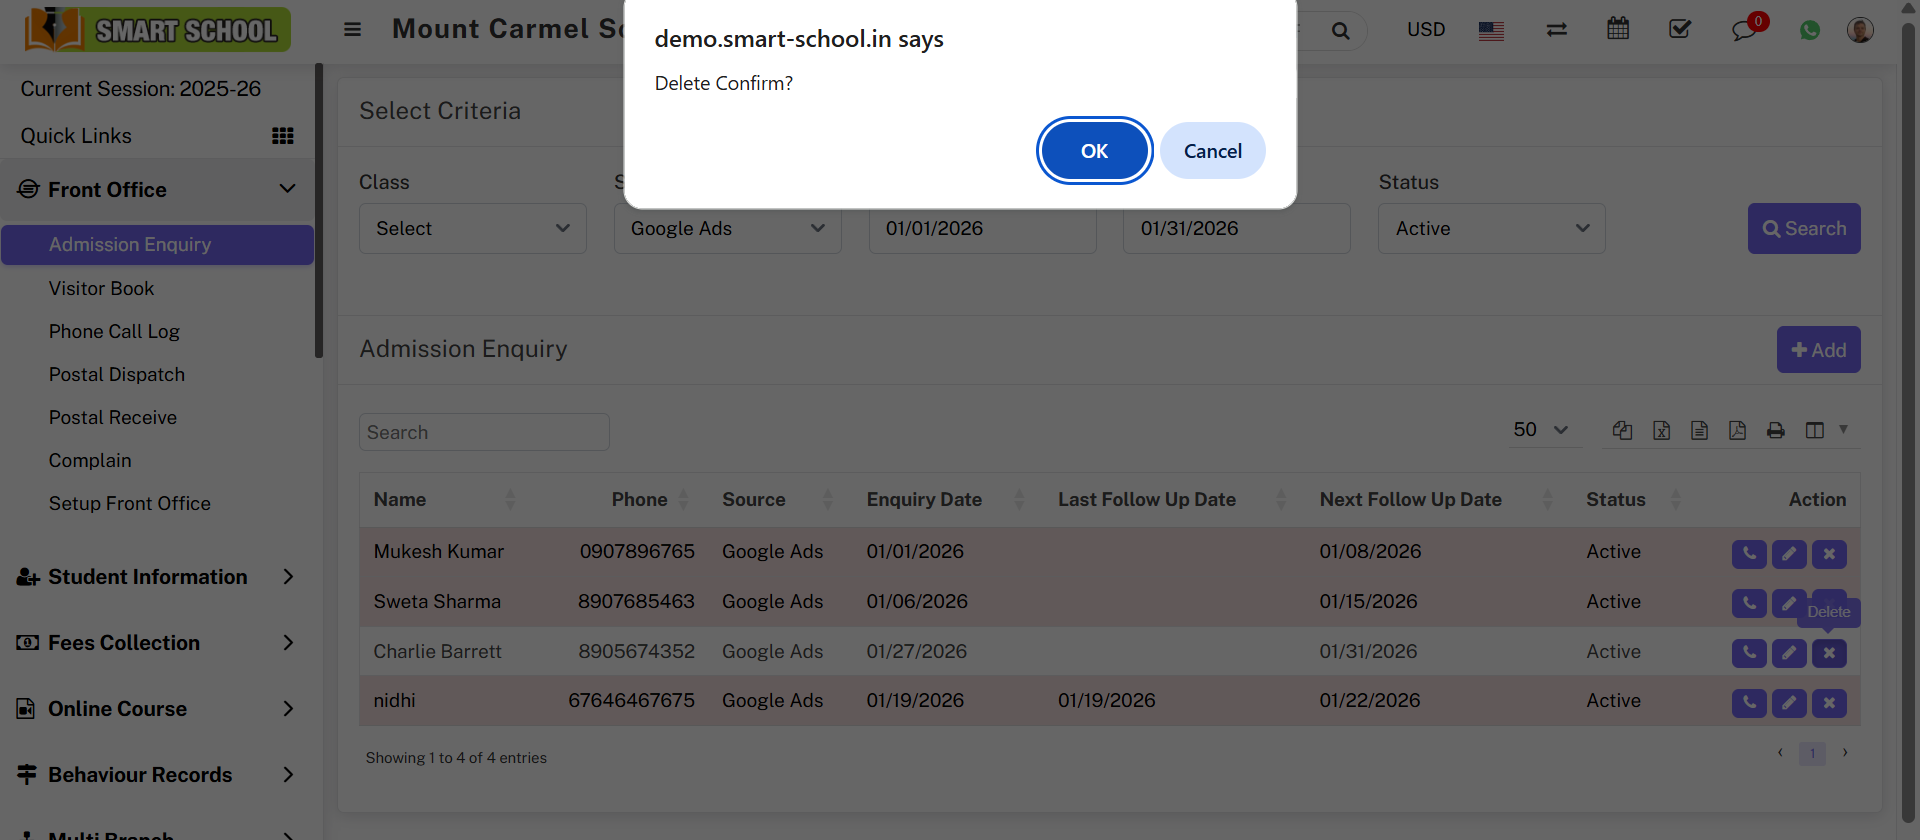Open the Source dropdown showing Google Ads
The image size is (1920, 840).
pyautogui.click(x=727, y=229)
